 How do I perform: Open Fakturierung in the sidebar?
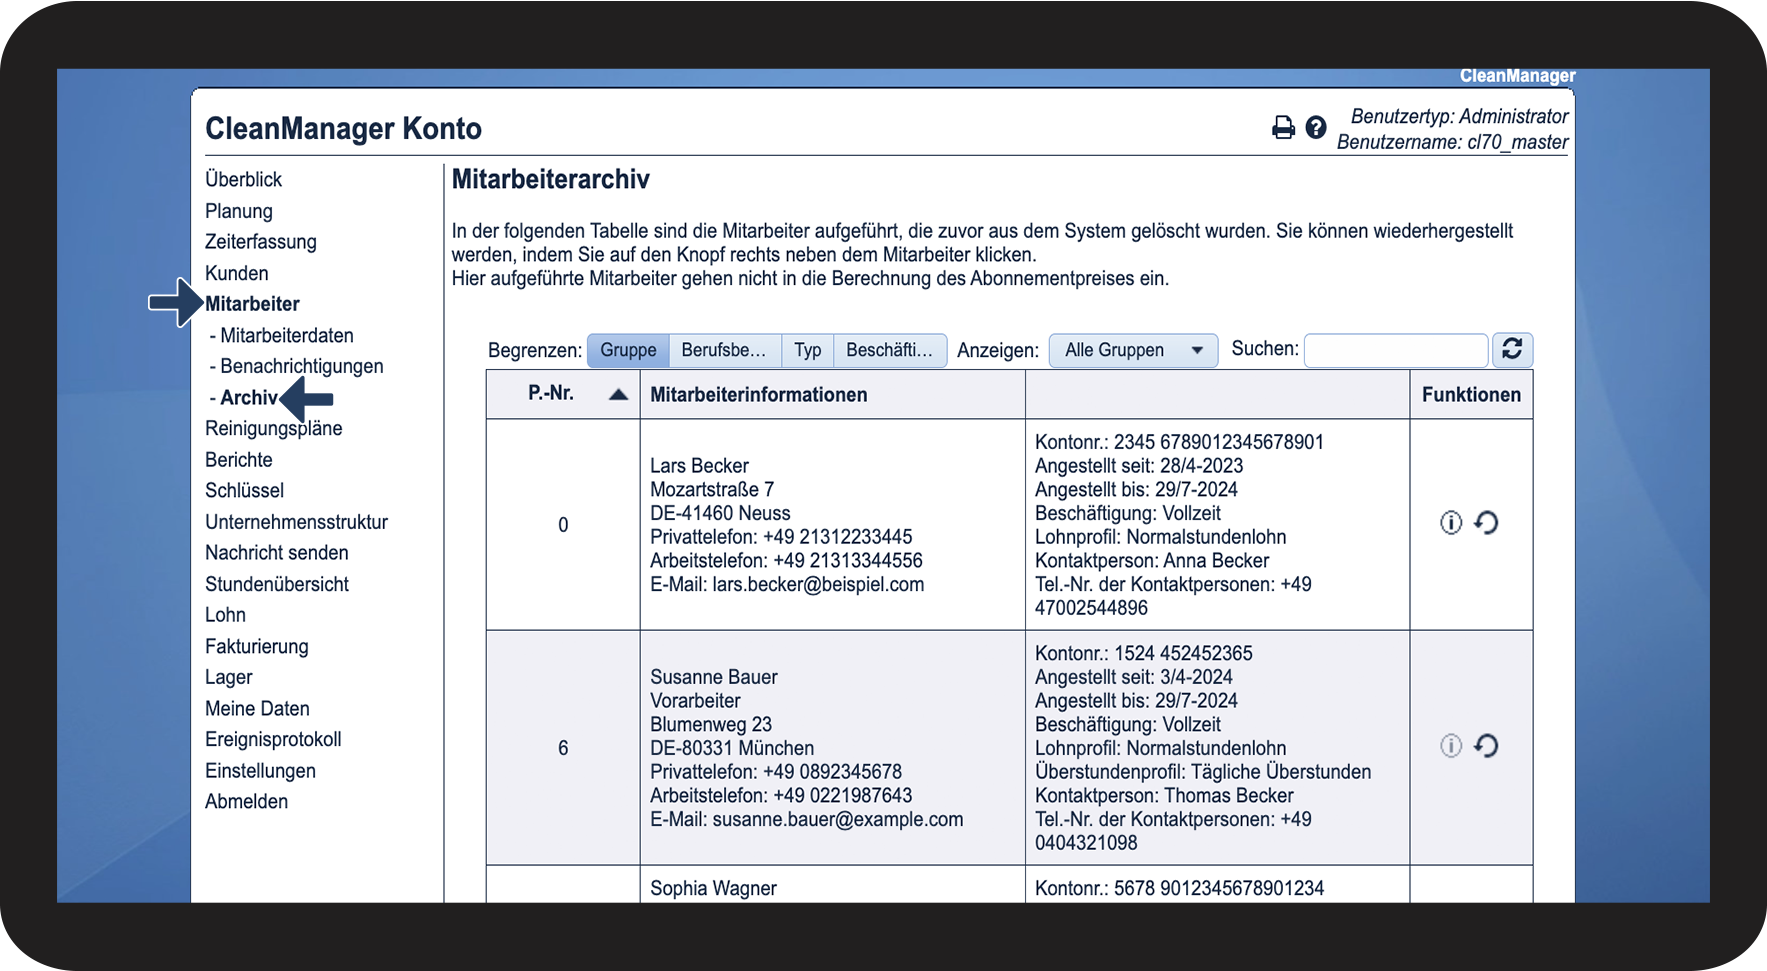coord(257,646)
